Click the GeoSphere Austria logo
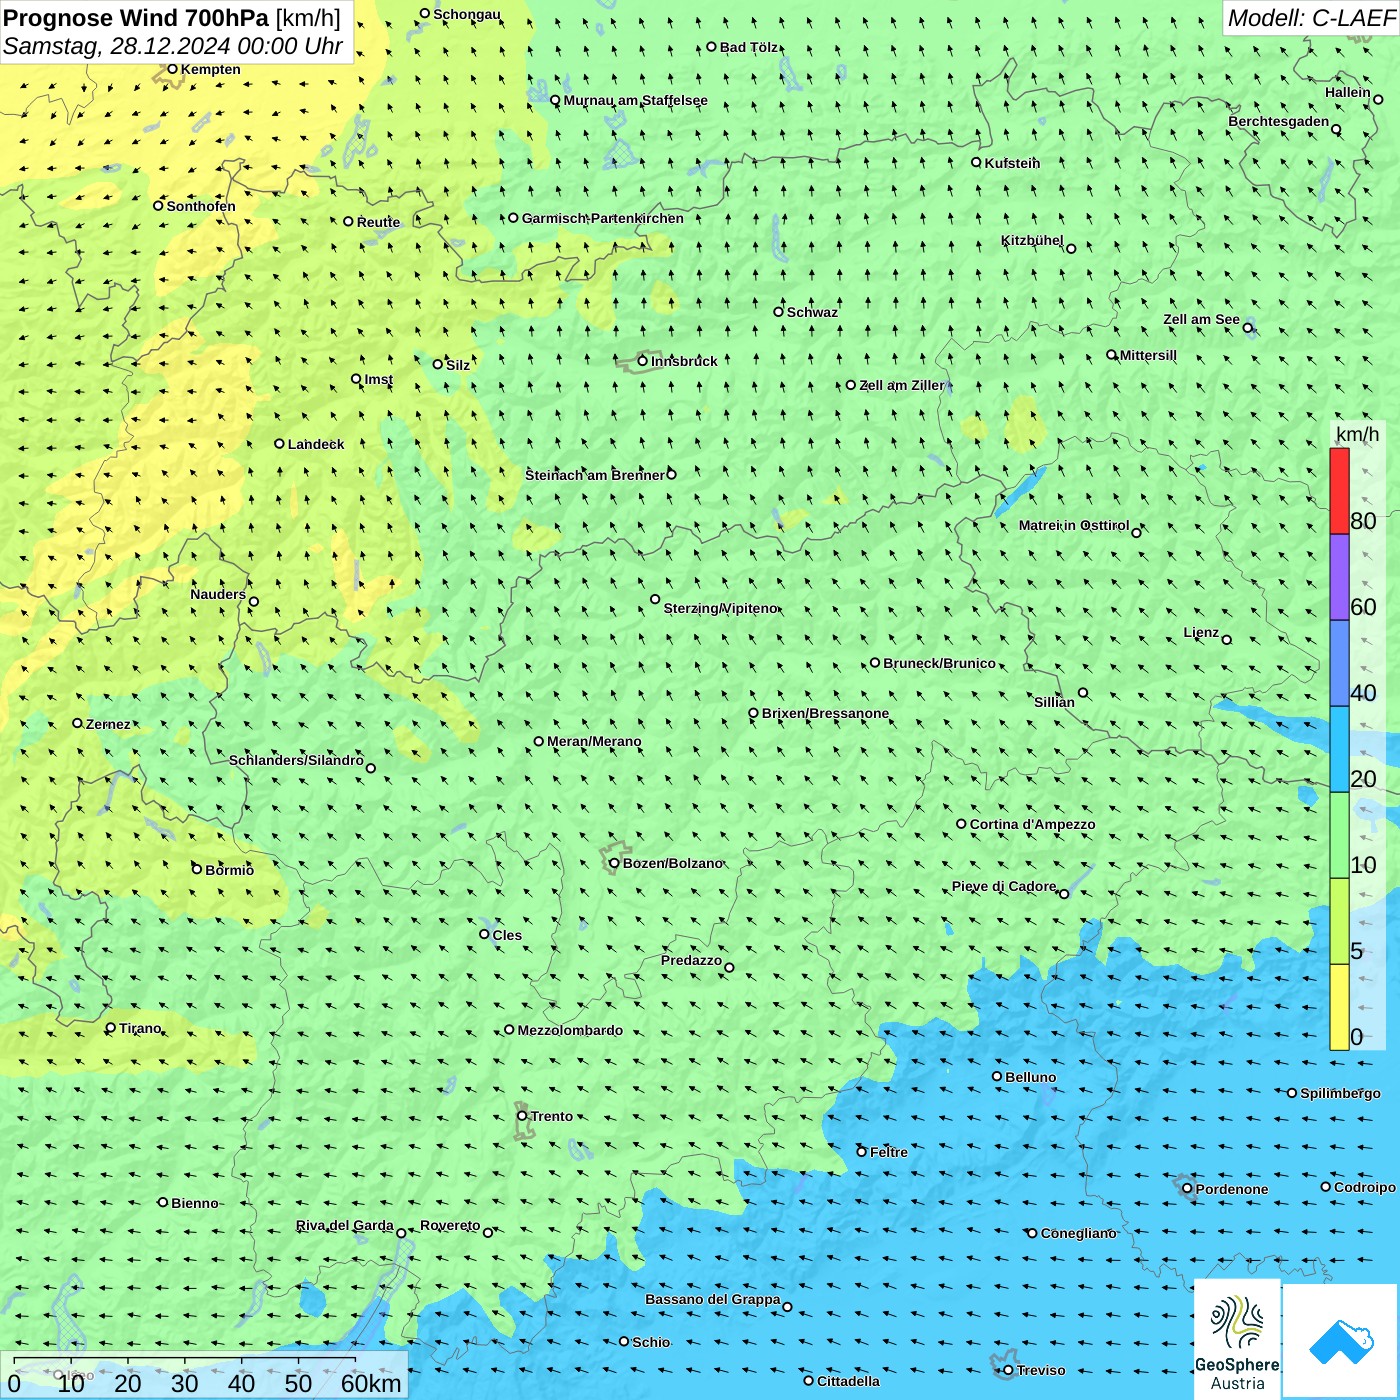The width and height of the screenshot is (1400, 1400). tap(1237, 1339)
